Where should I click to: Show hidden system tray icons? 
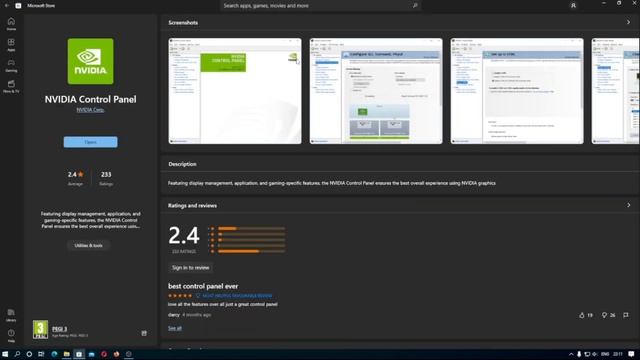point(571,354)
